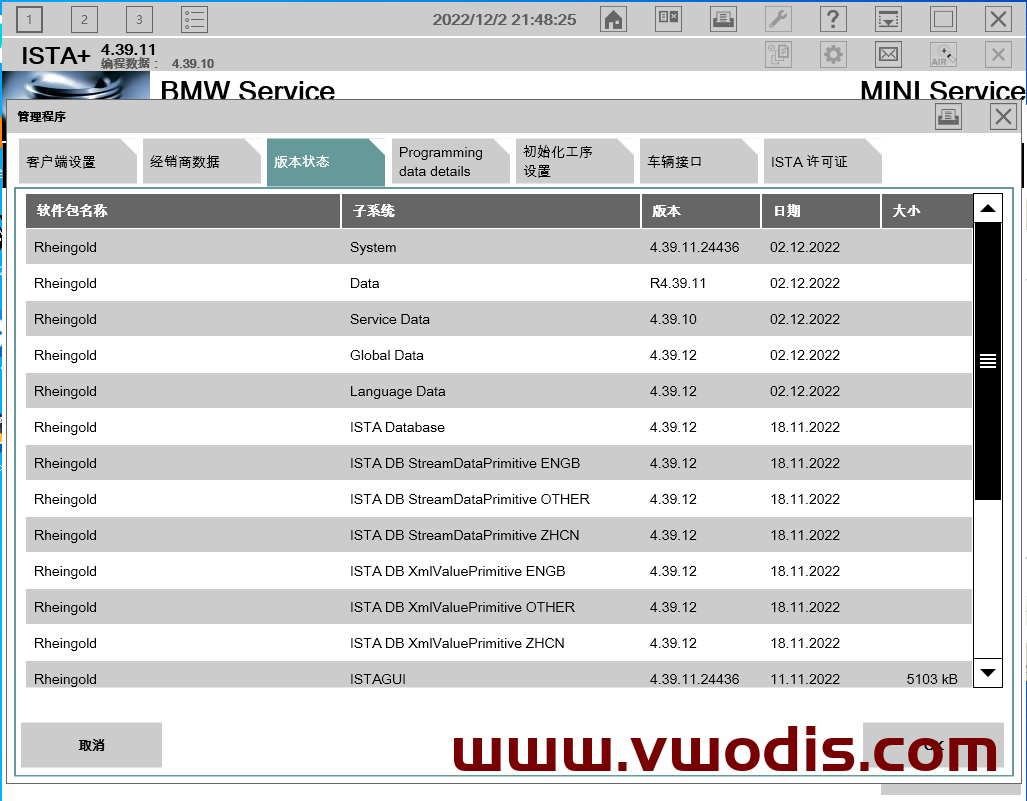Click the date in the ISTA Database row
1027x801 pixels.
[x=805, y=427]
